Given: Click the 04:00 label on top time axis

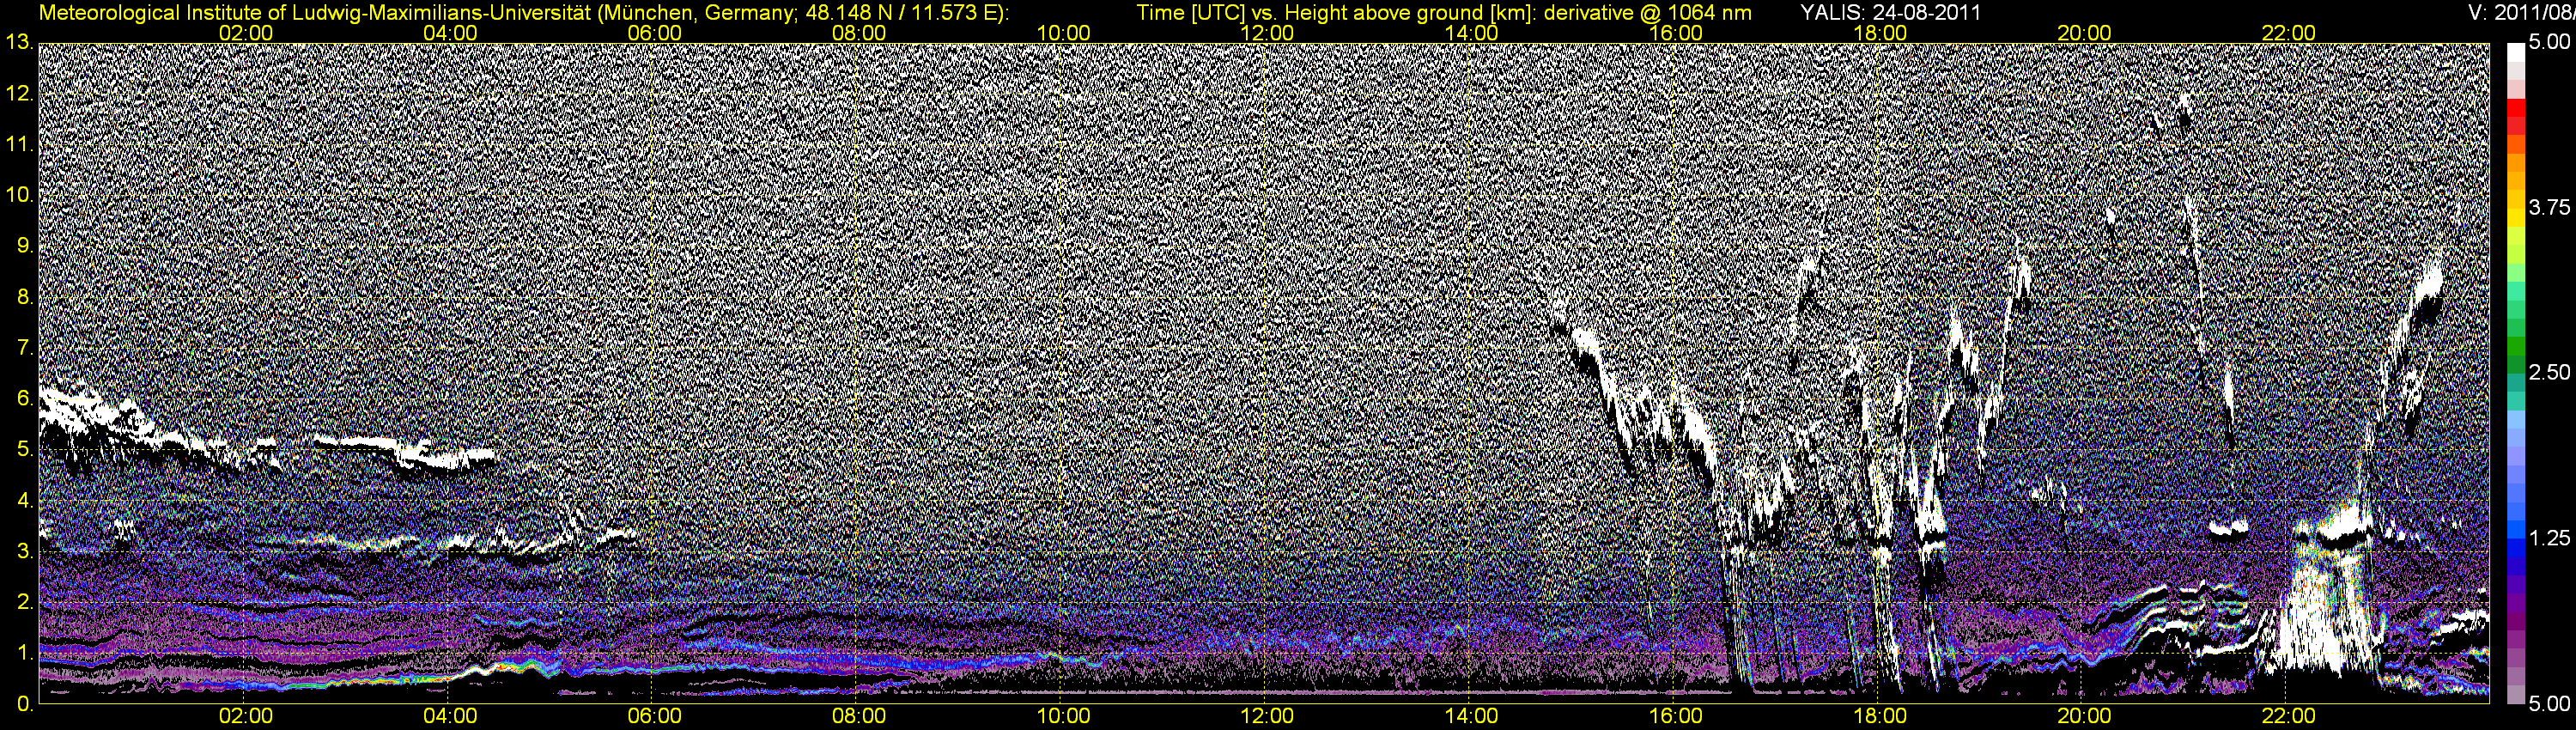Looking at the screenshot, I should pyautogui.click(x=450, y=33).
